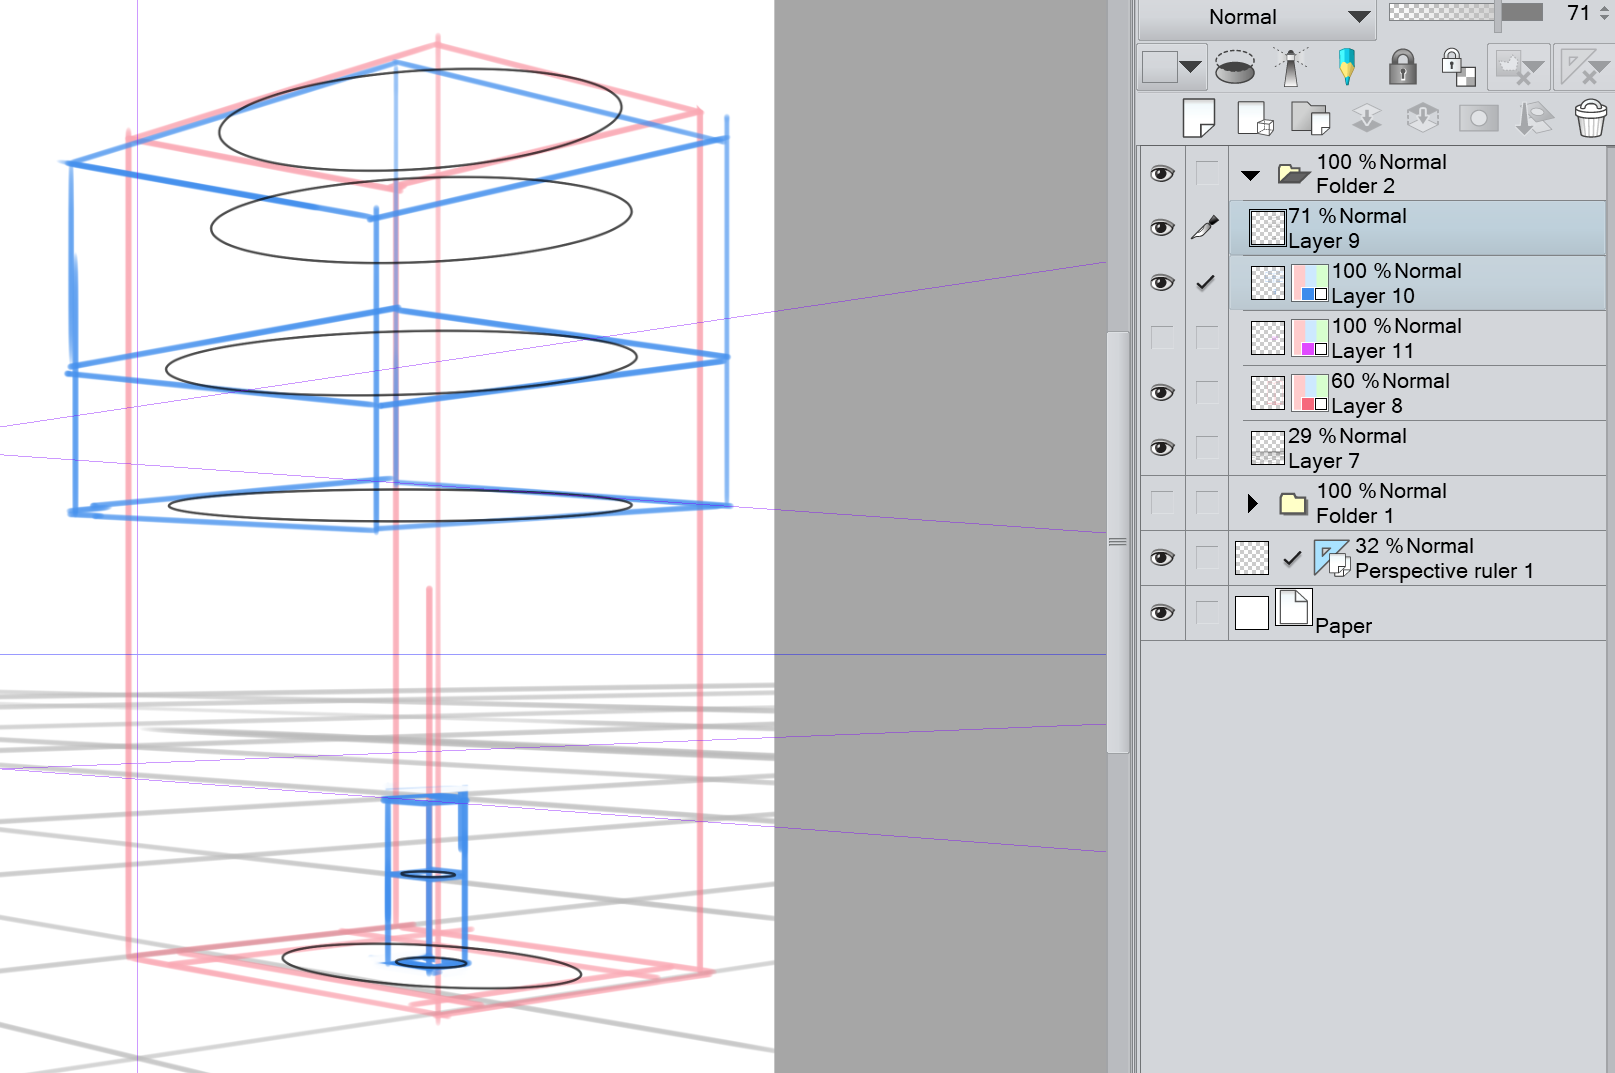Create a new vector layer
Image resolution: width=1615 pixels, height=1073 pixels.
(1254, 118)
